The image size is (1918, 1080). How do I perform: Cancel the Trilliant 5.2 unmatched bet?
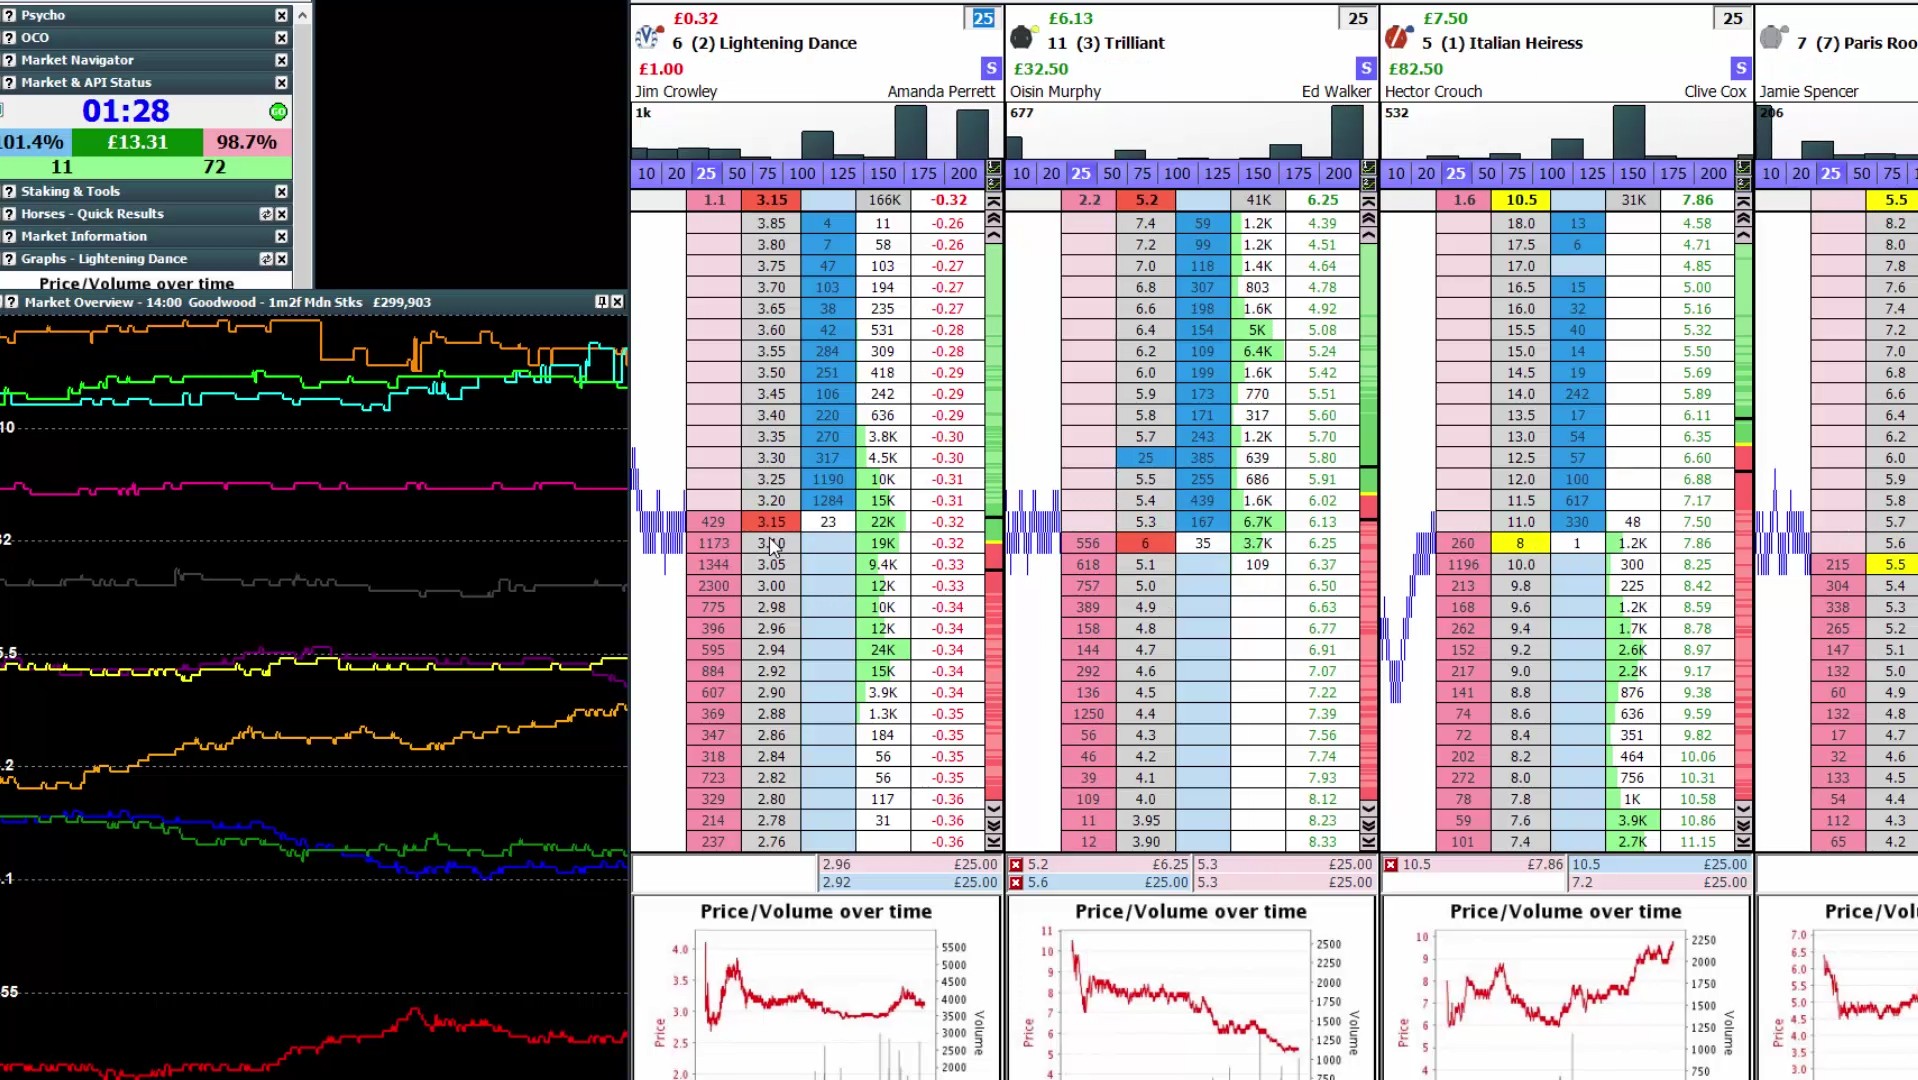(1016, 865)
